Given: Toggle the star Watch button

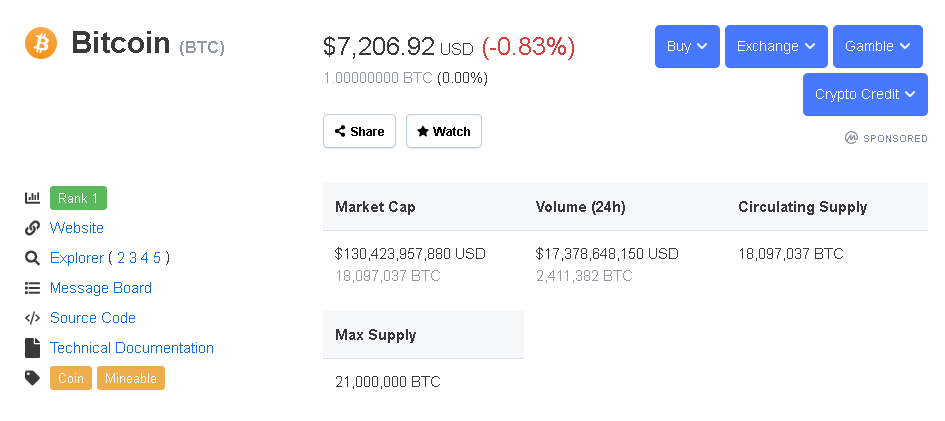Looking at the screenshot, I should [444, 131].
